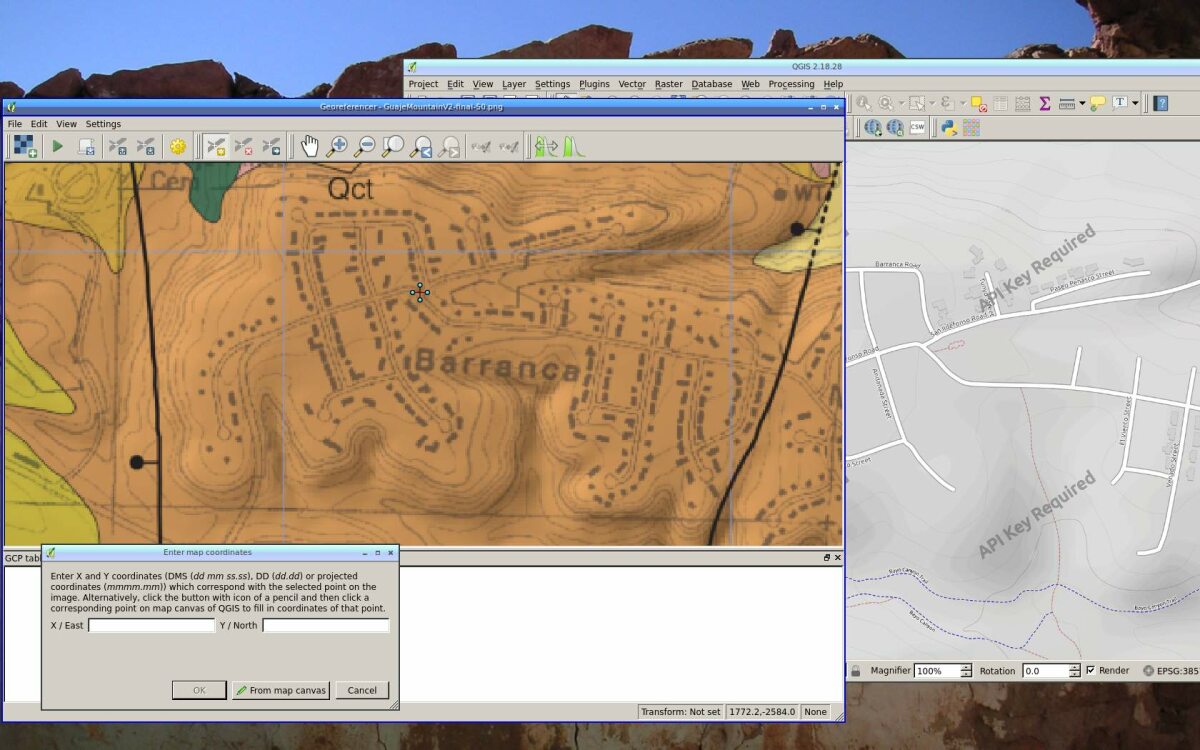This screenshot has height=750, width=1200.
Task: Start georeferencing with the green play icon
Action: point(58,147)
